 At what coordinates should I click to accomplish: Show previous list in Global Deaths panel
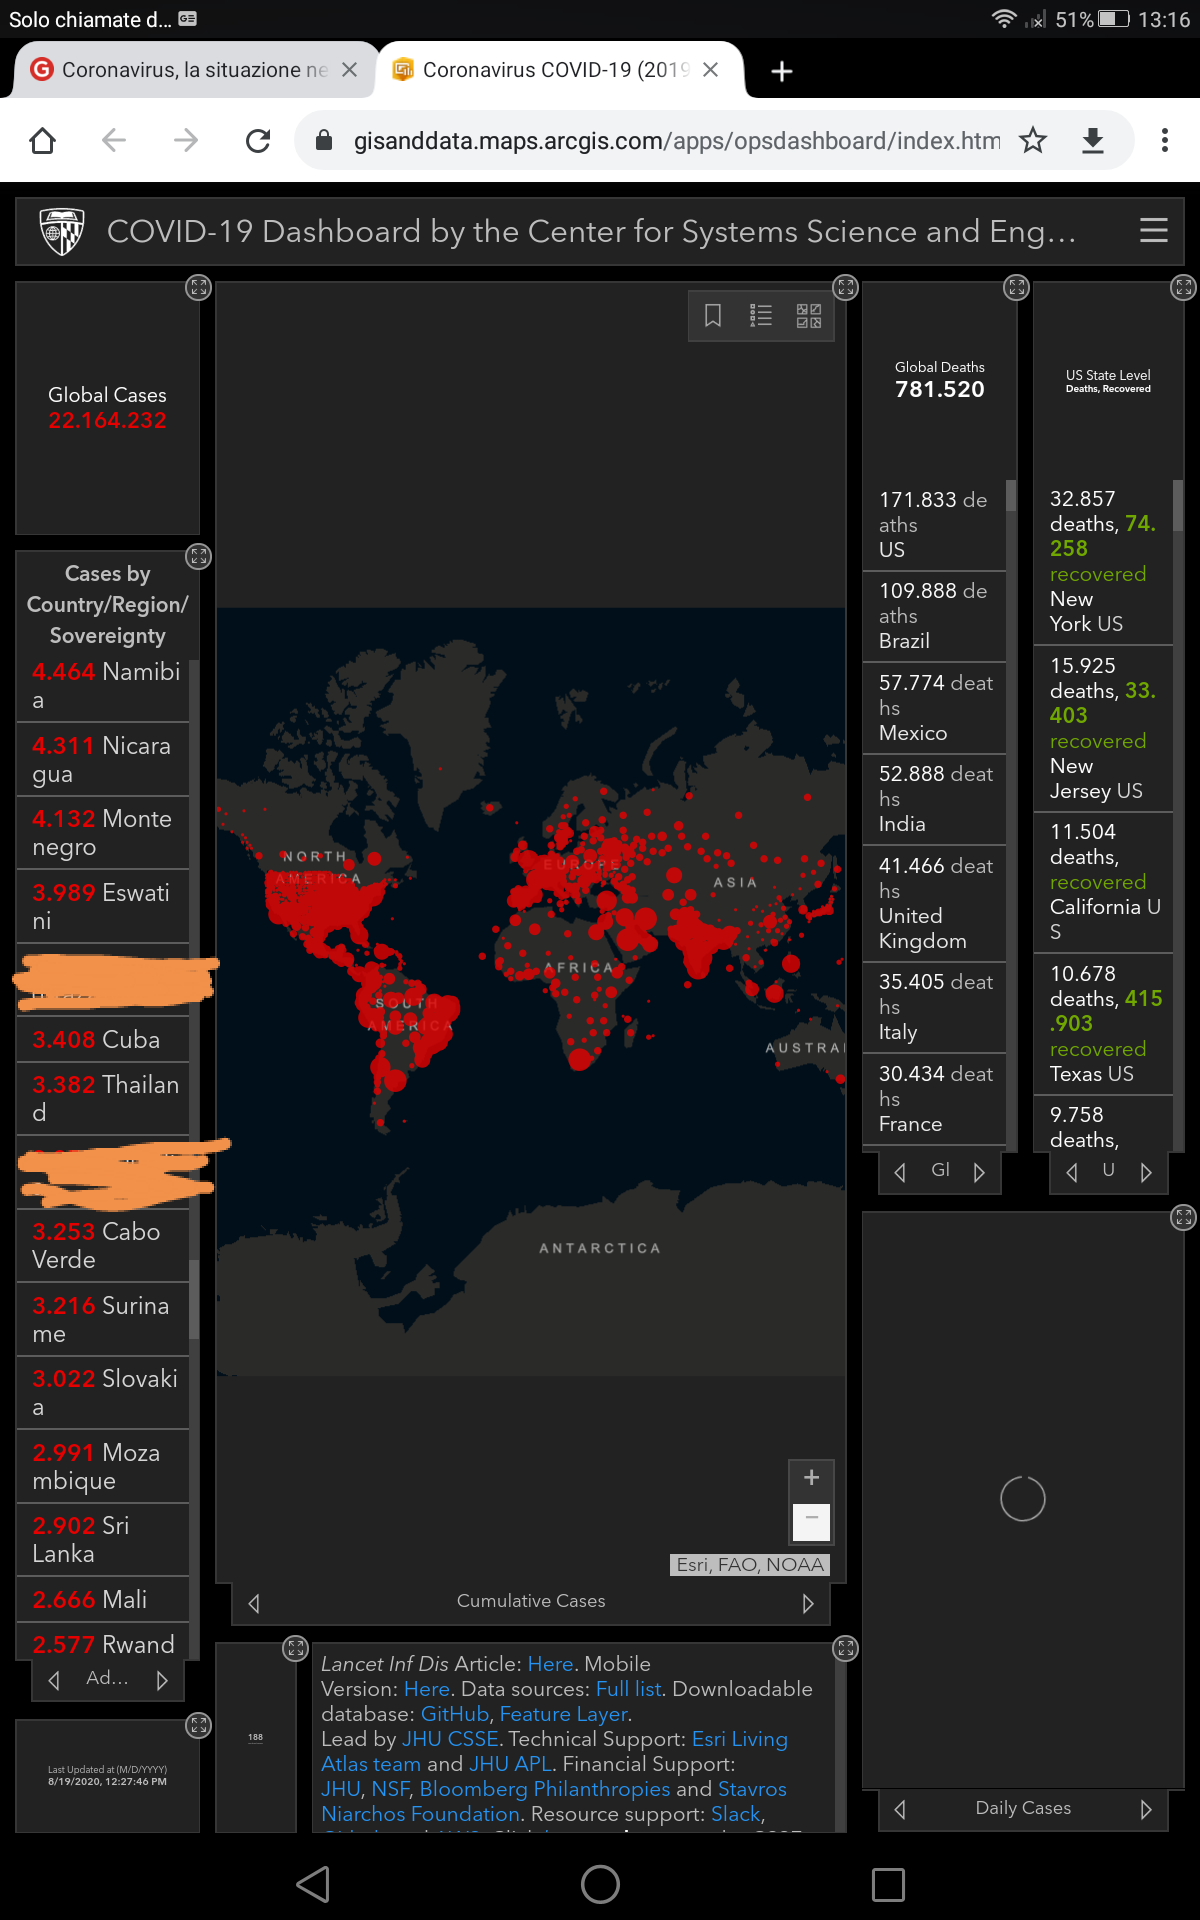click(x=900, y=1172)
